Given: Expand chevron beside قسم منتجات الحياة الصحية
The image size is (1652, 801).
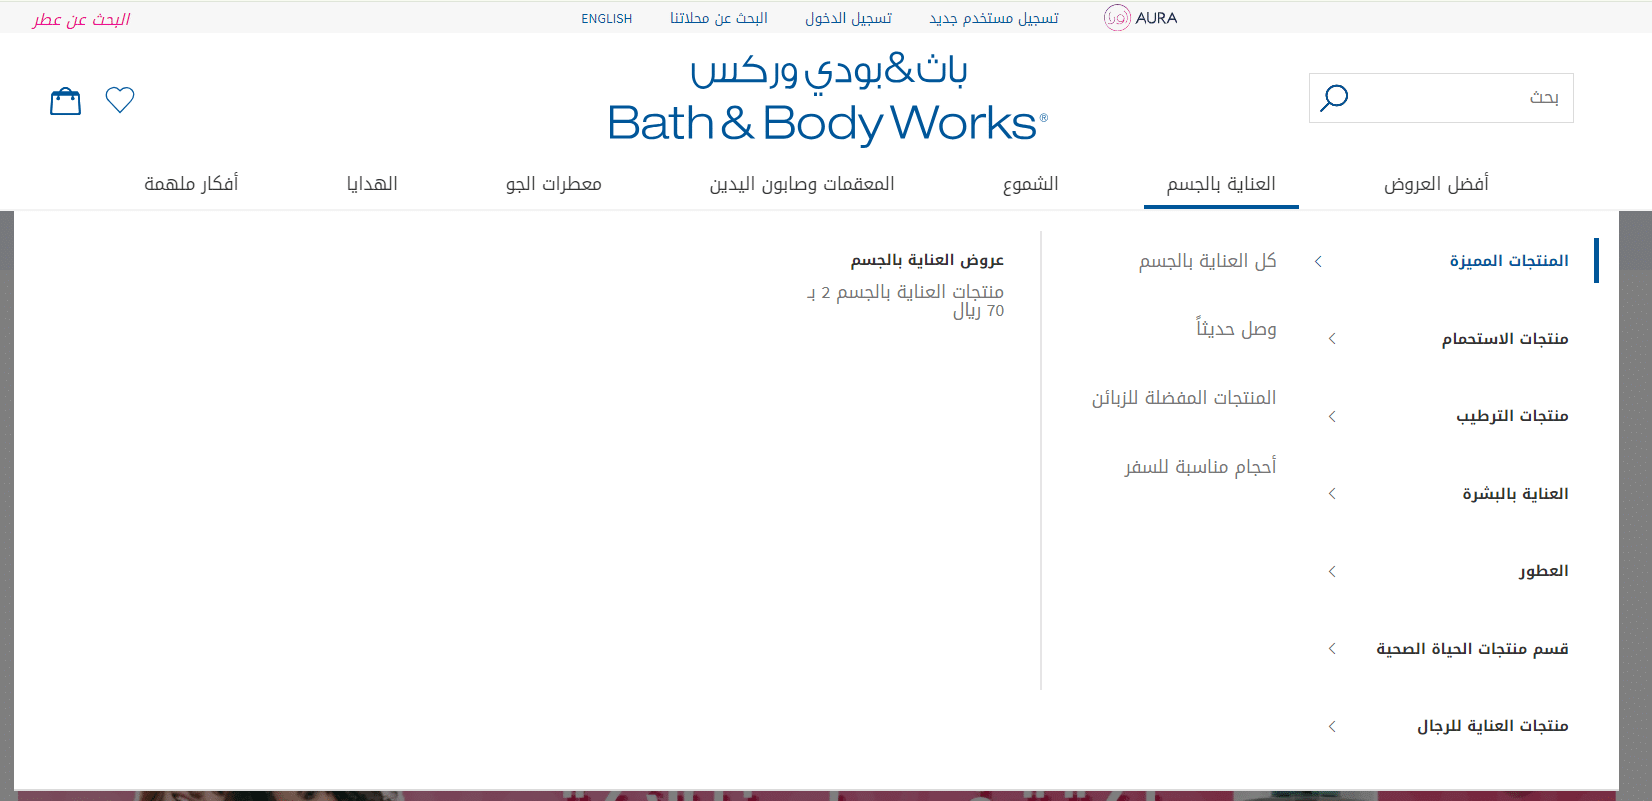Looking at the screenshot, I should pyautogui.click(x=1332, y=649).
